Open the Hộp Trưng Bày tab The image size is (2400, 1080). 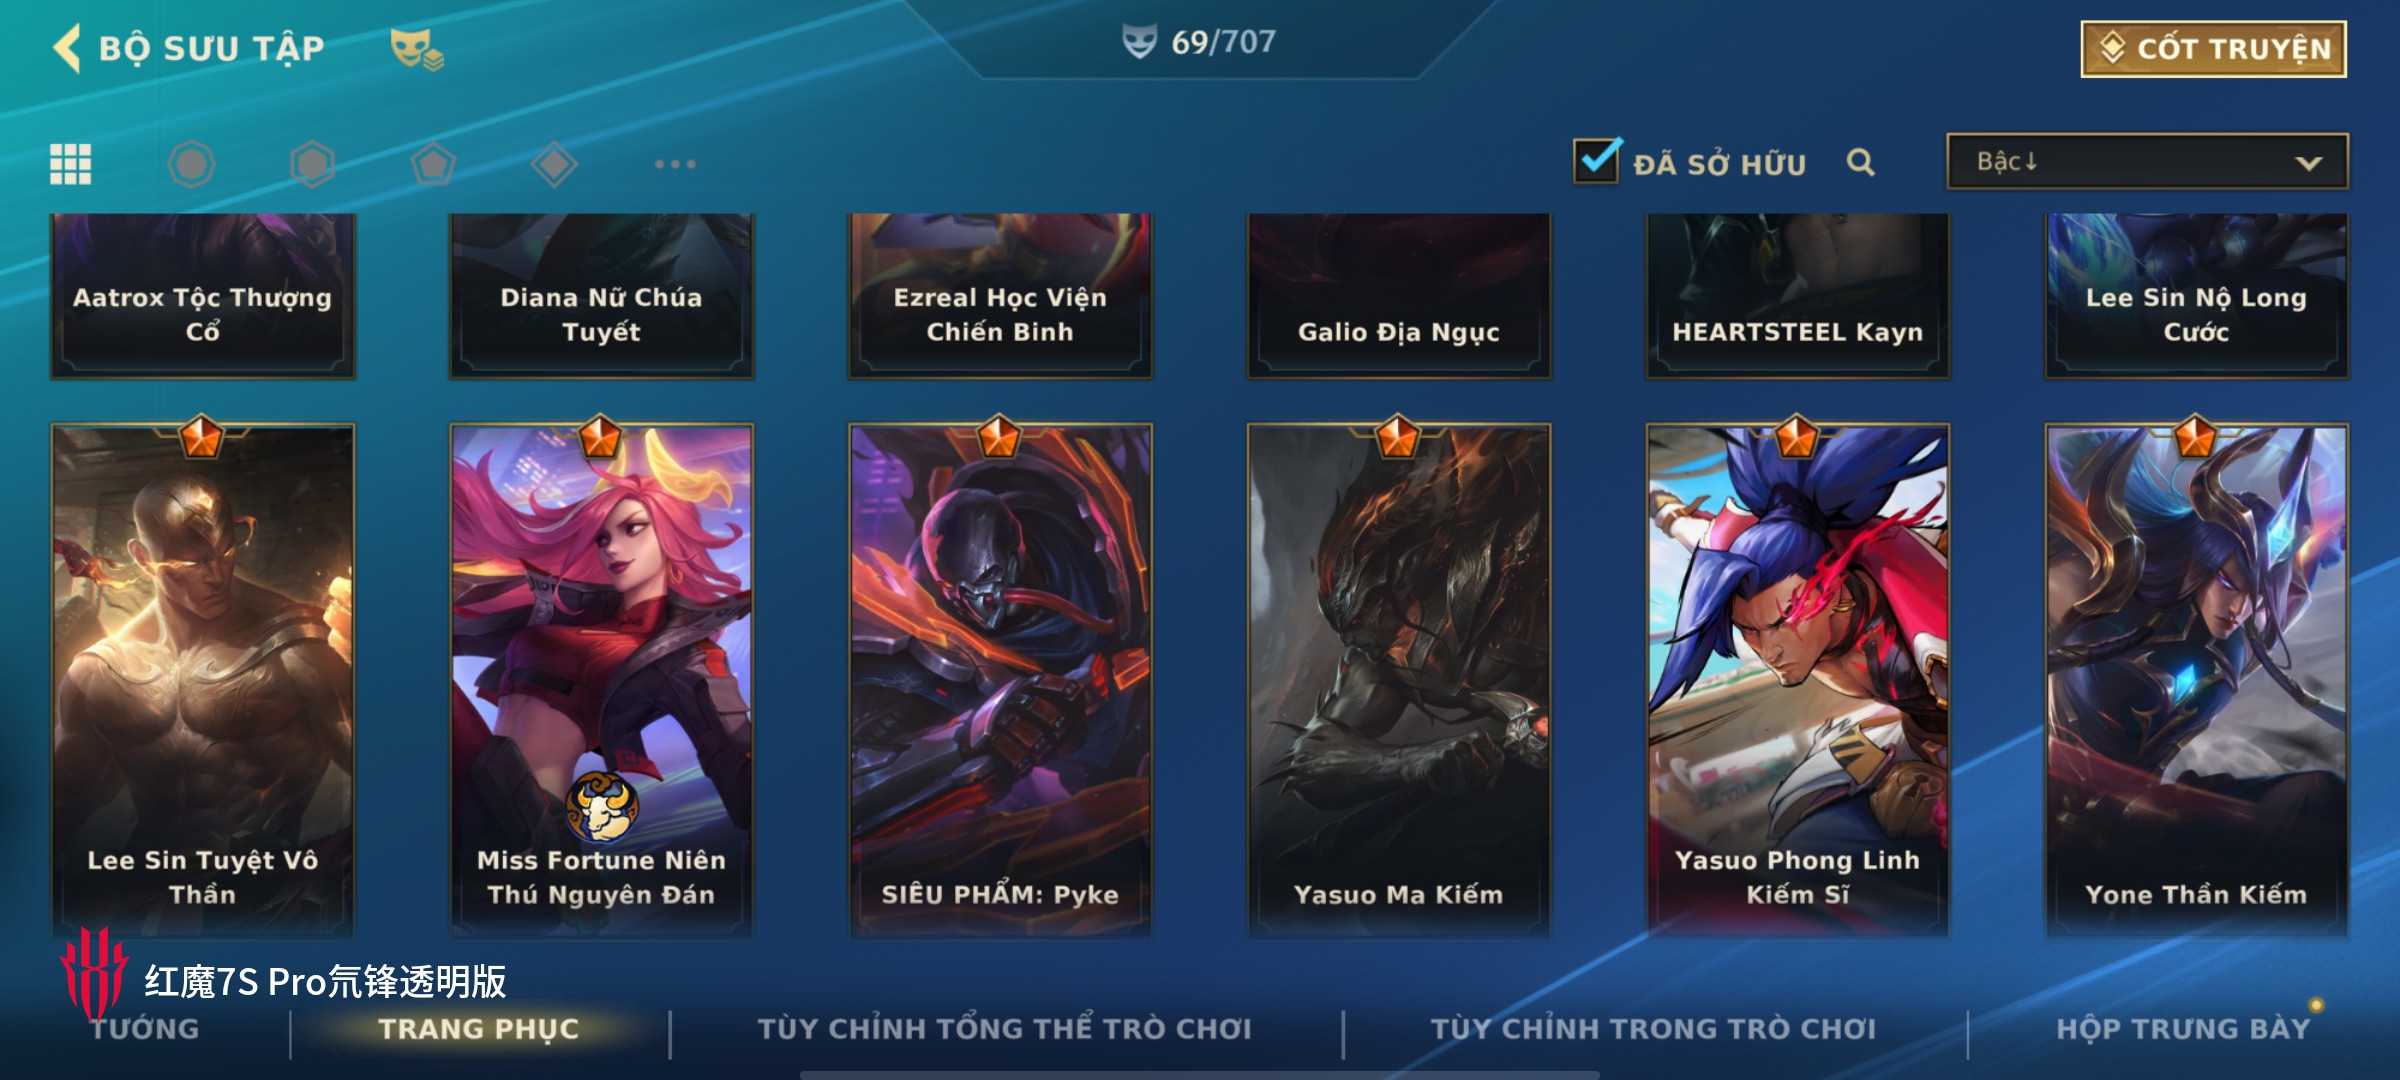[2183, 1029]
